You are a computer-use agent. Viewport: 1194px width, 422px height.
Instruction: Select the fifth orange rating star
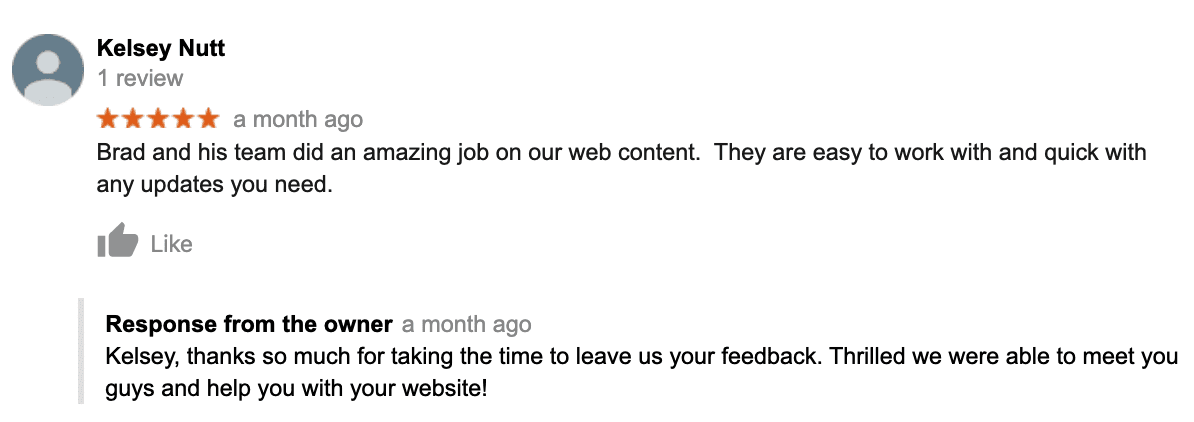pos(207,119)
